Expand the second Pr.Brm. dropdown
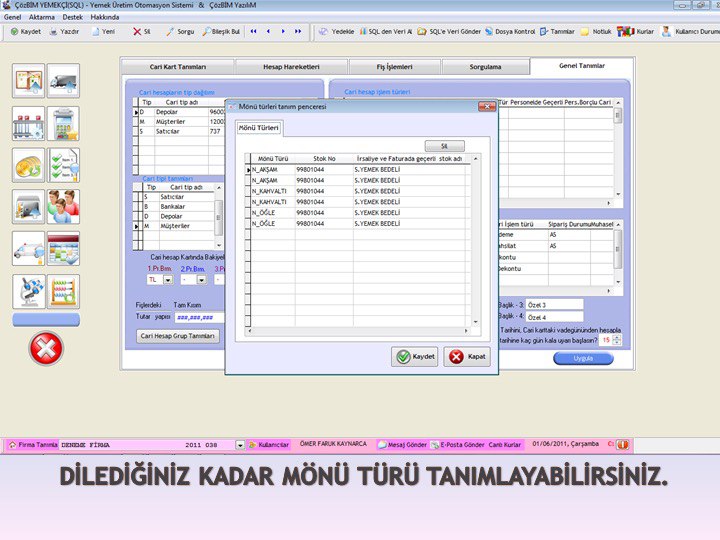 pos(201,280)
